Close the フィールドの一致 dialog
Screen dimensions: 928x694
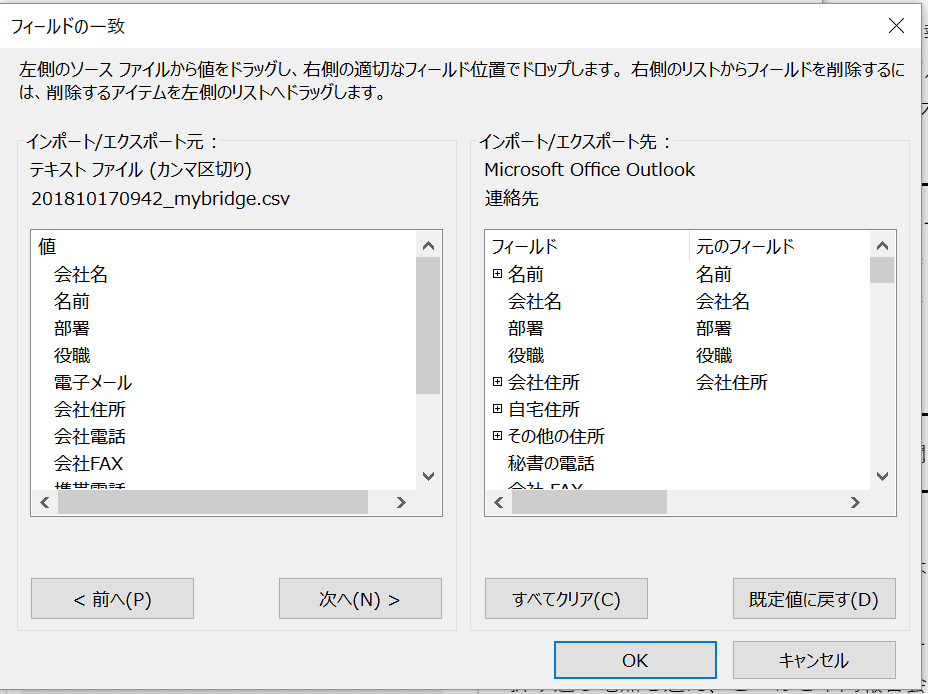pos(896,27)
